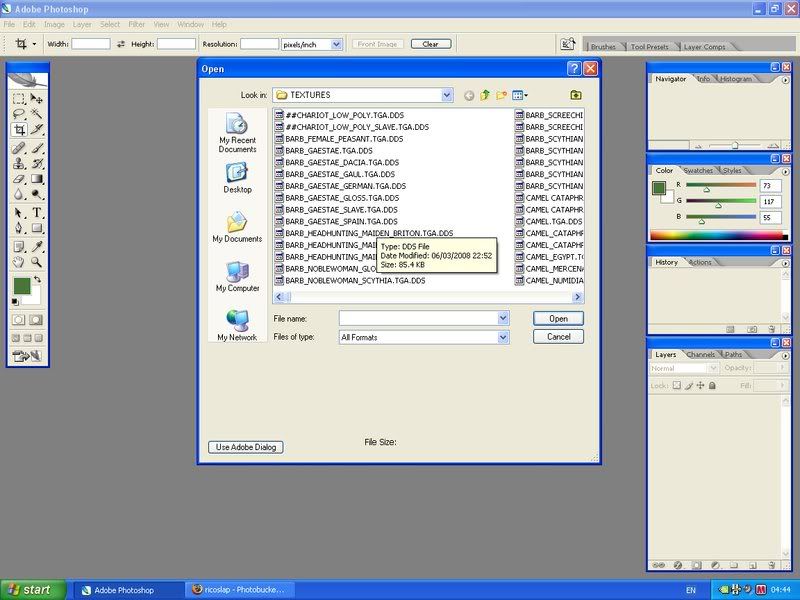Open the Files of type dropdown

pyautogui.click(x=503, y=338)
